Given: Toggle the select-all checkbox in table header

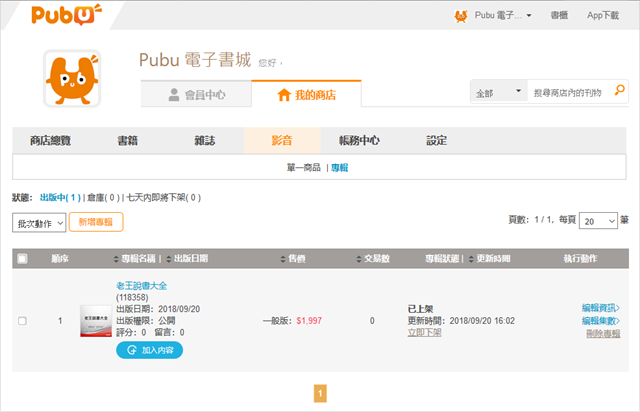Looking at the screenshot, I should point(22,258).
